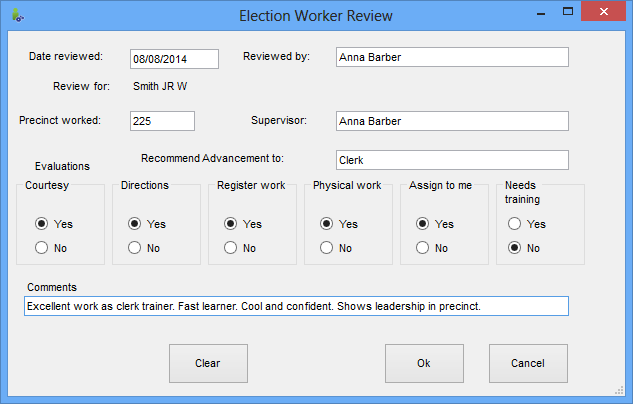The height and width of the screenshot is (404, 633).
Task: Confirm the review with Ok button
Action: tap(424, 363)
